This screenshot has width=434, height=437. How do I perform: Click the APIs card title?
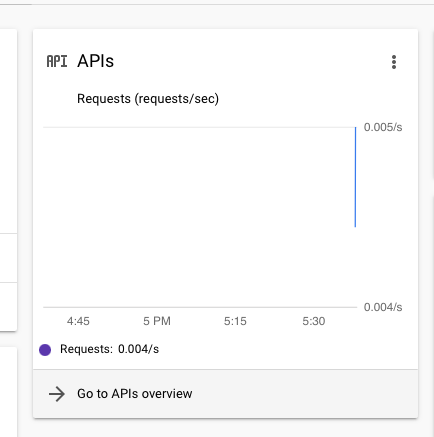coord(95,61)
